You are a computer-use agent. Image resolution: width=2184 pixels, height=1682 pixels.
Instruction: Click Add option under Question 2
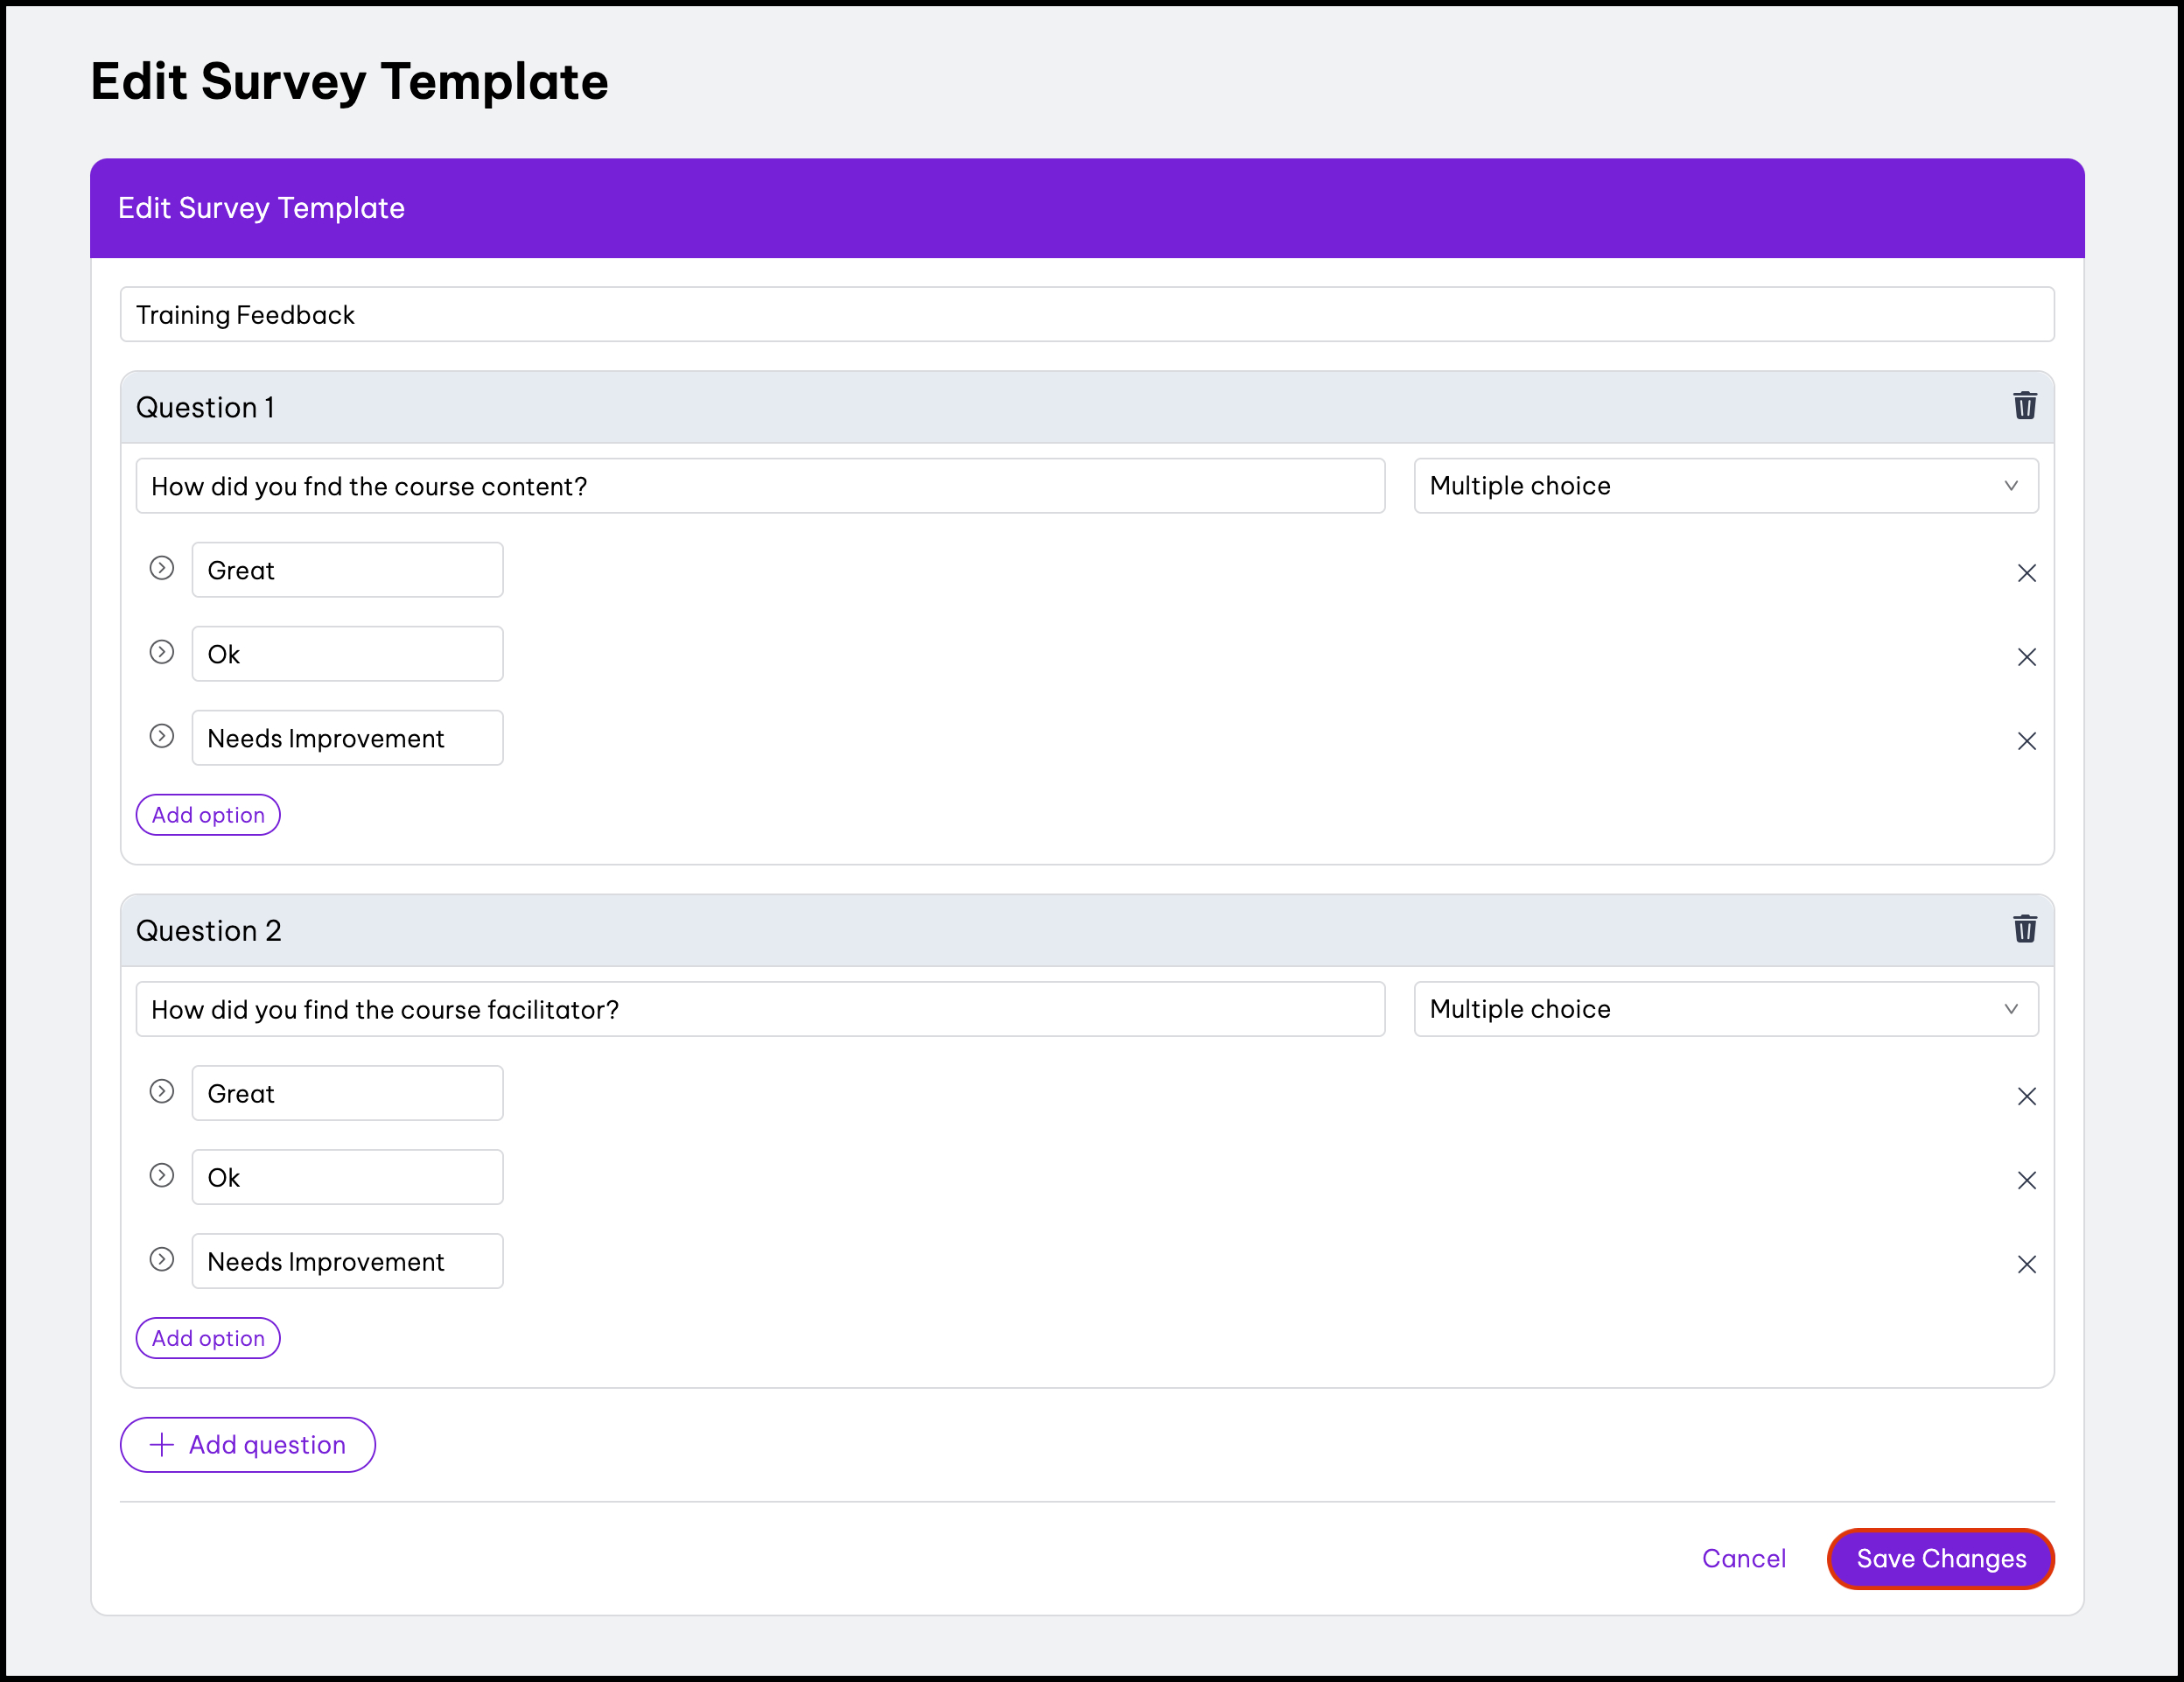tap(208, 1338)
